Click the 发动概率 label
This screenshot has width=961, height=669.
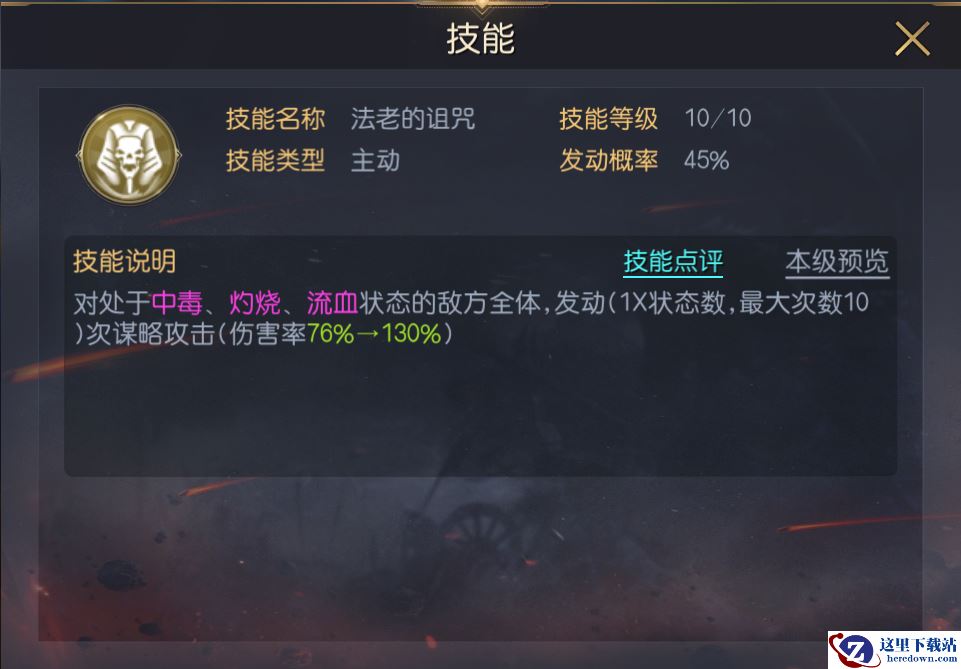(x=609, y=161)
